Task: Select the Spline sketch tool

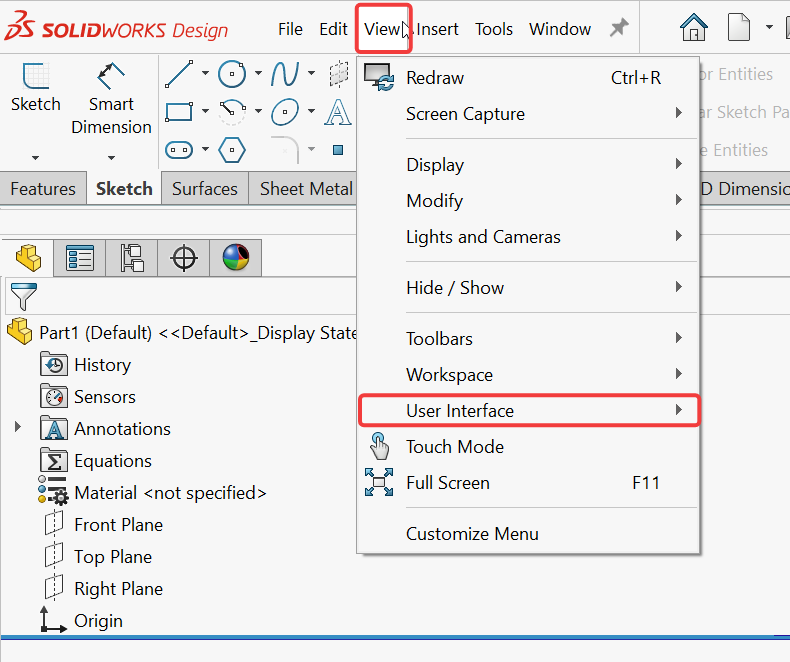Action: [x=285, y=74]
